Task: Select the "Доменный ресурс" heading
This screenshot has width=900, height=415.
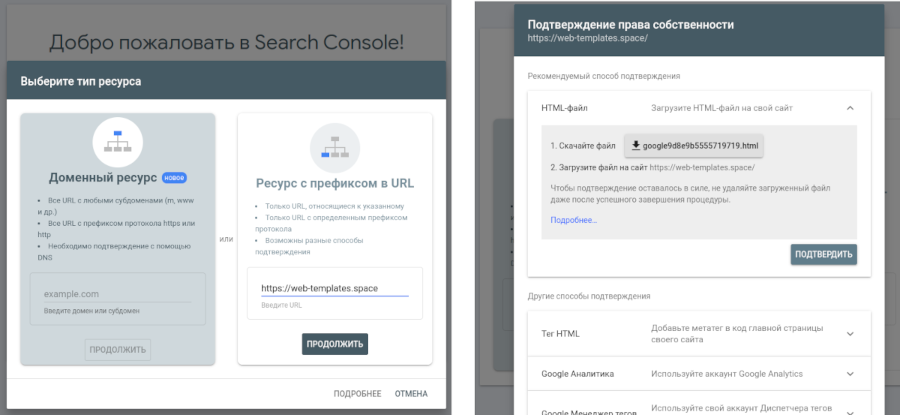Action: pyautogui.click(x=101, y=178)
